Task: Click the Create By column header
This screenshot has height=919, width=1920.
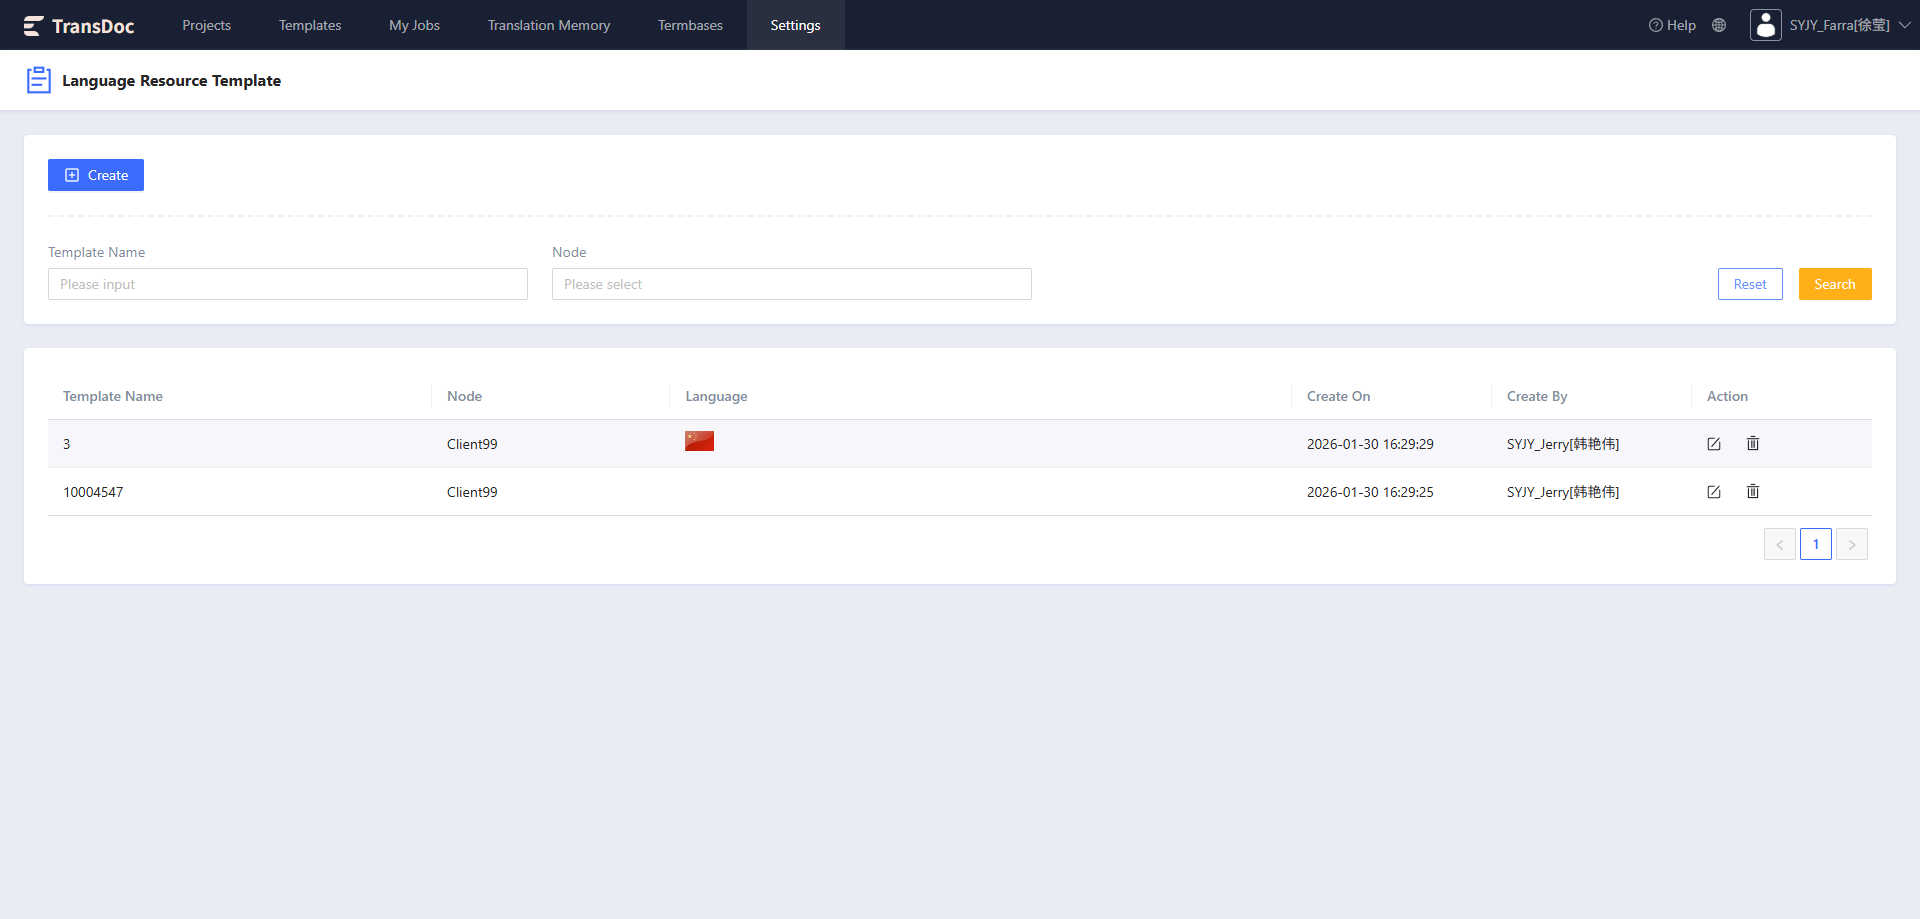Action: click(1537, 396)
